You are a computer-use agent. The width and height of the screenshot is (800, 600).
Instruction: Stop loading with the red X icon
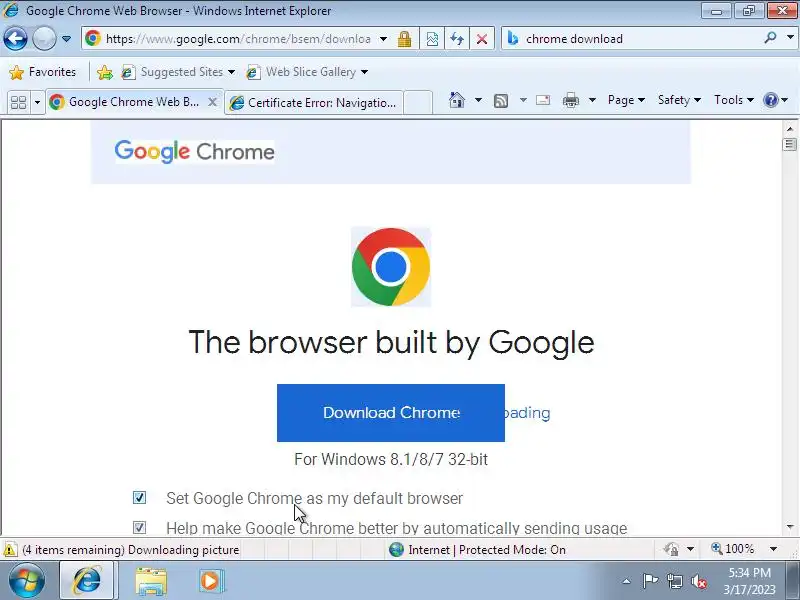(x=482, y=39)
